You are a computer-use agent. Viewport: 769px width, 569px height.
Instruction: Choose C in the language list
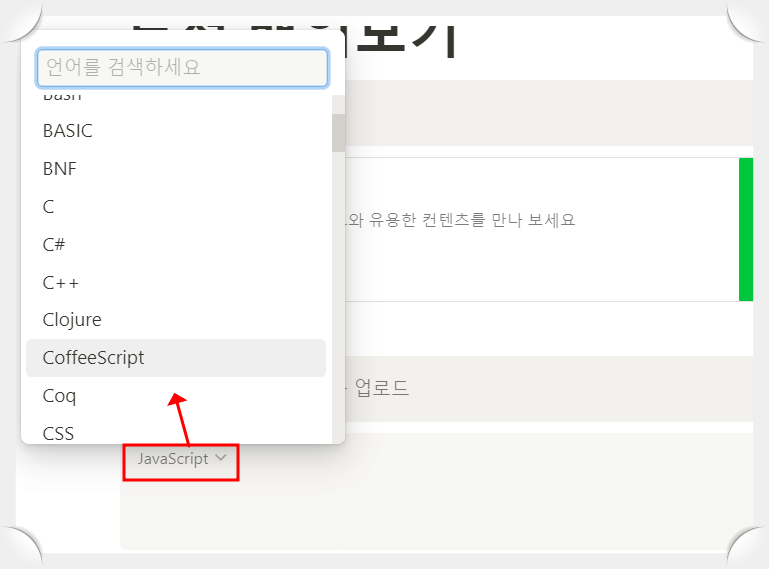pyautogui.click(x=176, y=207)
